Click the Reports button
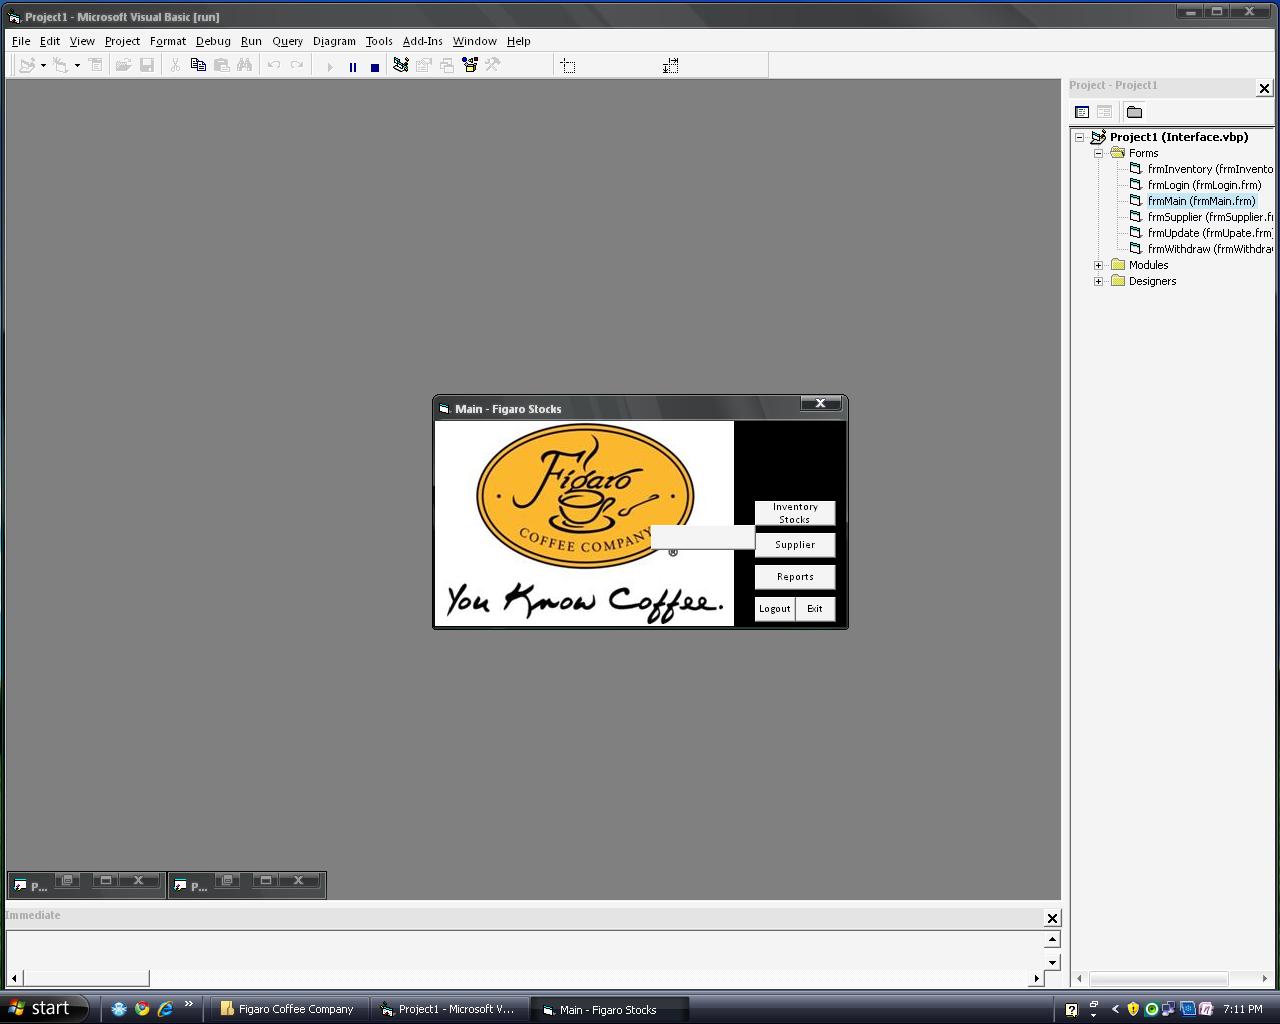This screenshot has width=1280, height=1024. point(795,577)
